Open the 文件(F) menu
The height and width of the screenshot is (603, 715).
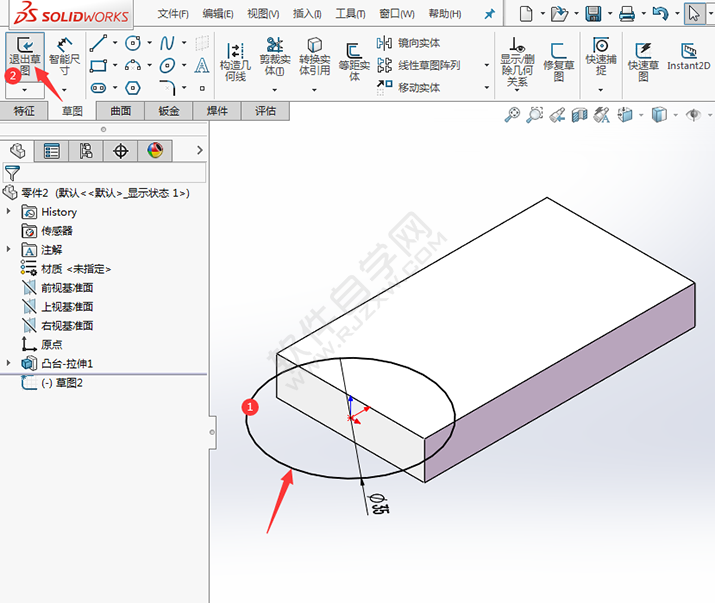tap(173, 14)
